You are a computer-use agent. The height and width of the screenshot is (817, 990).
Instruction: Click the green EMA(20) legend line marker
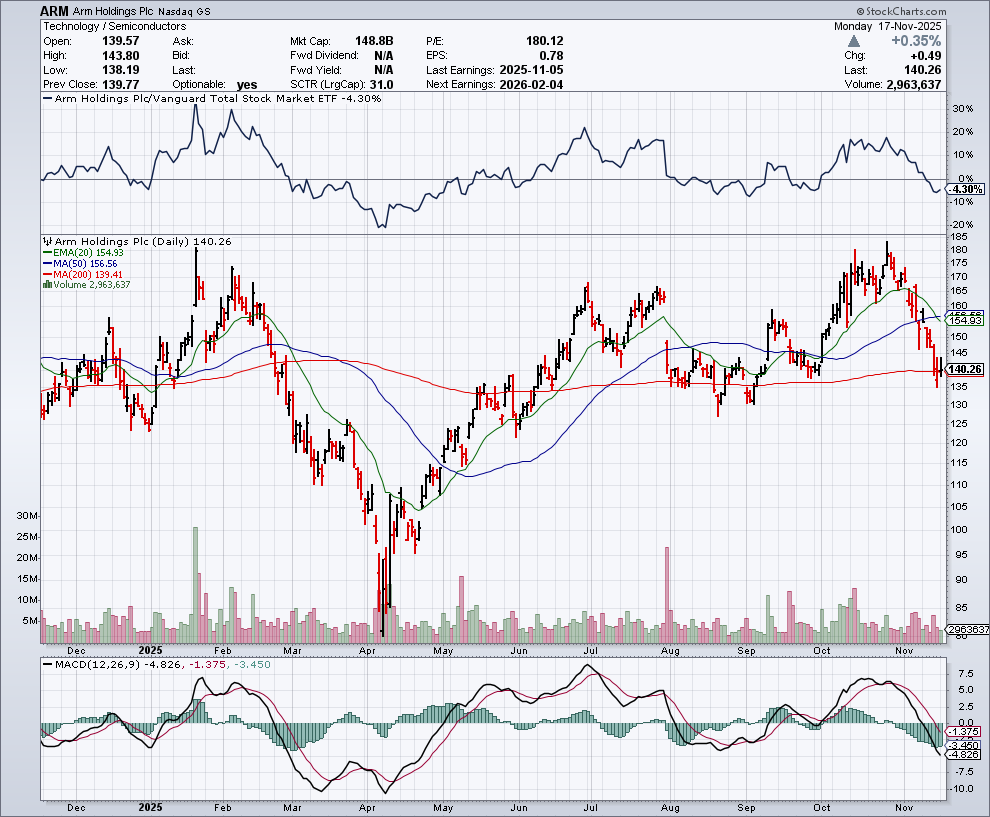tap(46, 252)
